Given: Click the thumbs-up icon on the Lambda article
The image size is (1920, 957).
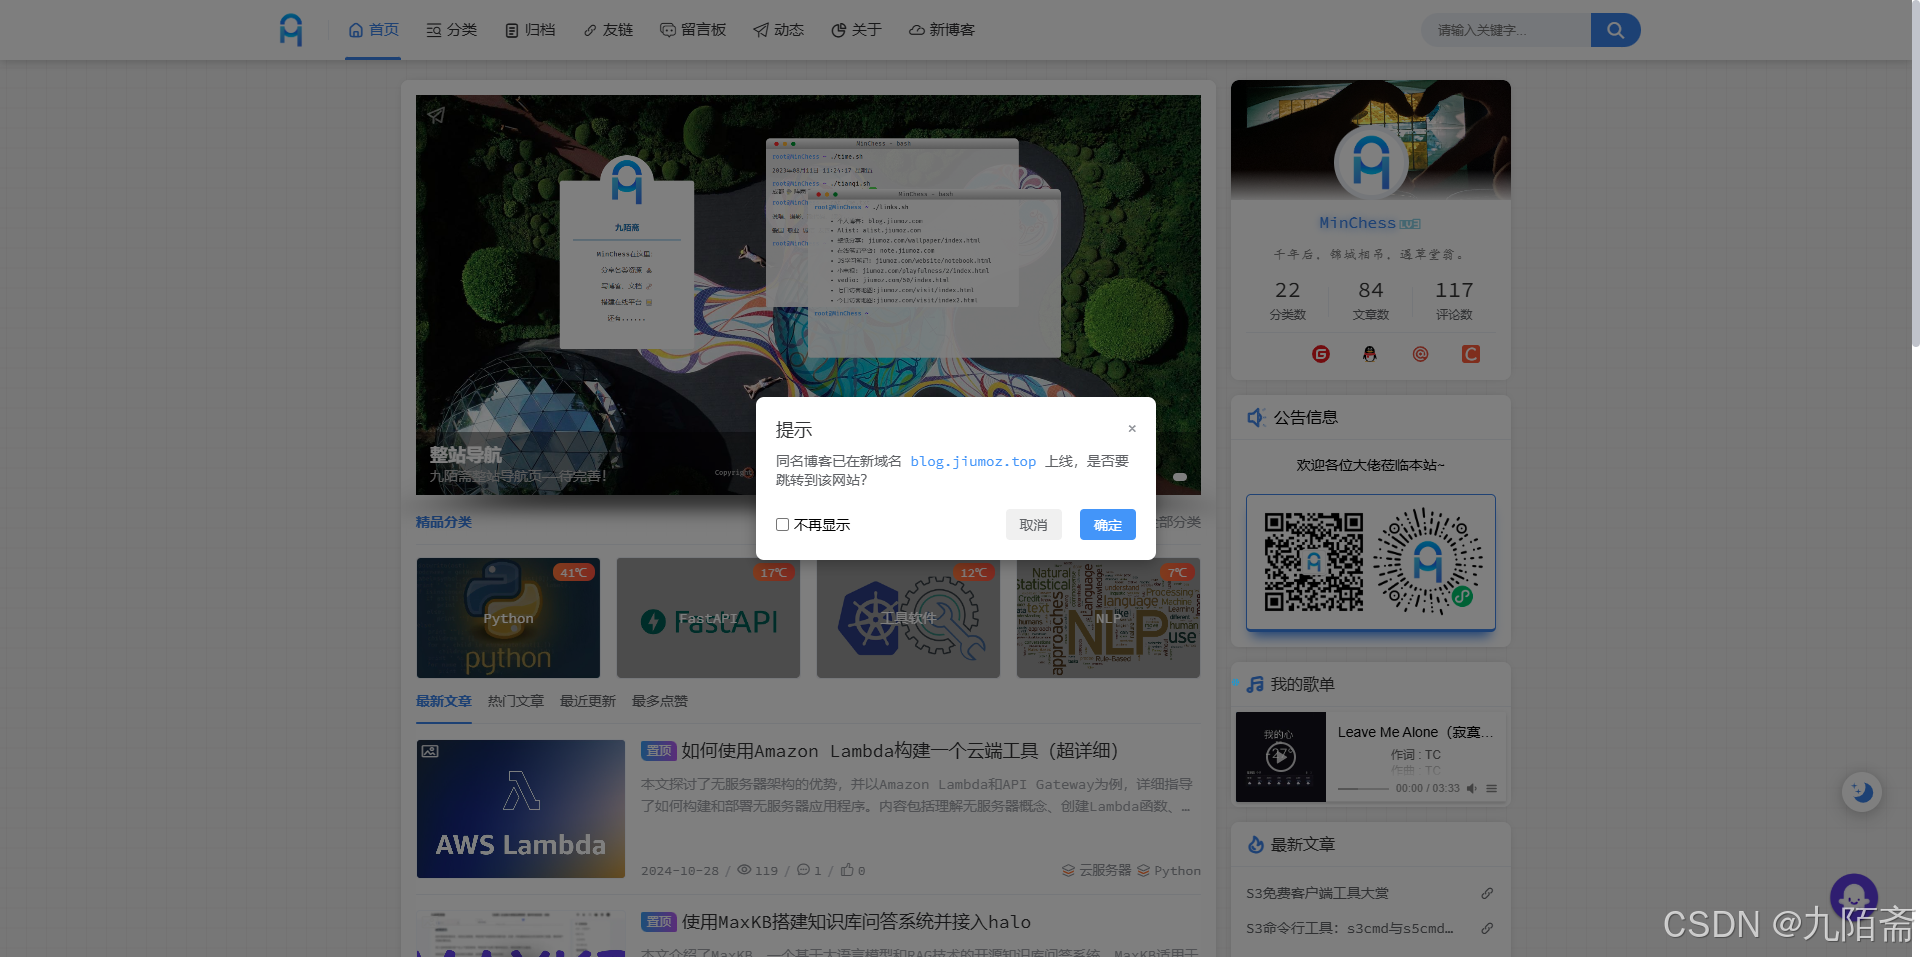Looking at the screenshot, I should [847, 870].
